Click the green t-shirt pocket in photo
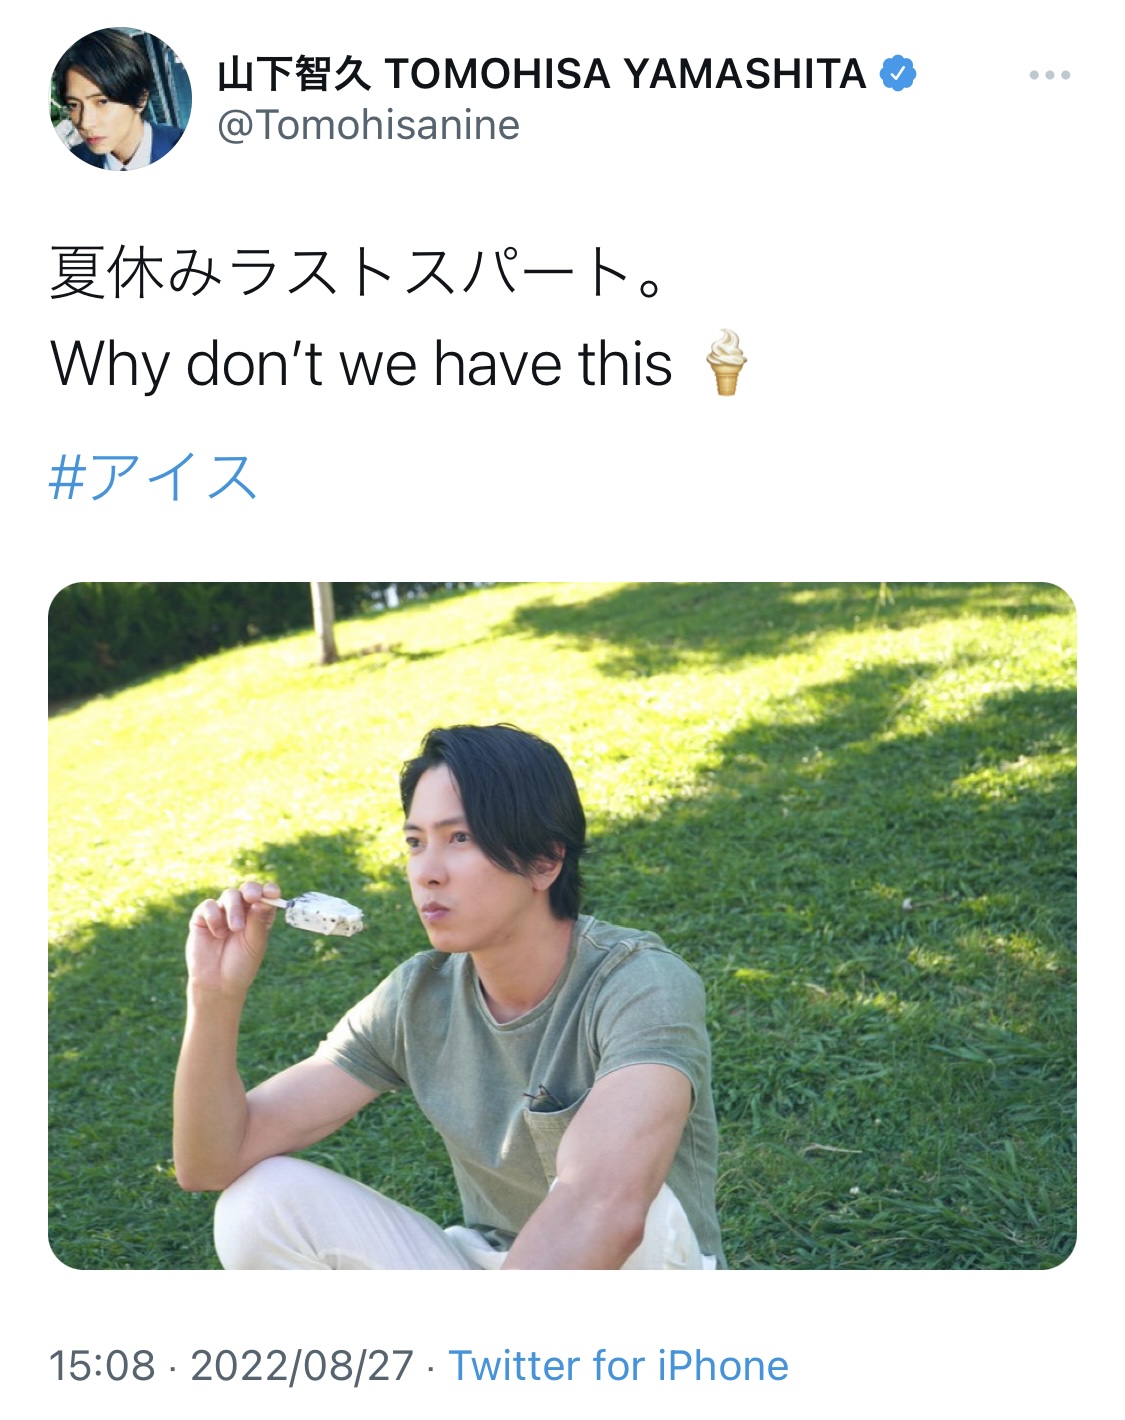The width and height of the screenshot is (1125, 1420). coord(553,1140)
